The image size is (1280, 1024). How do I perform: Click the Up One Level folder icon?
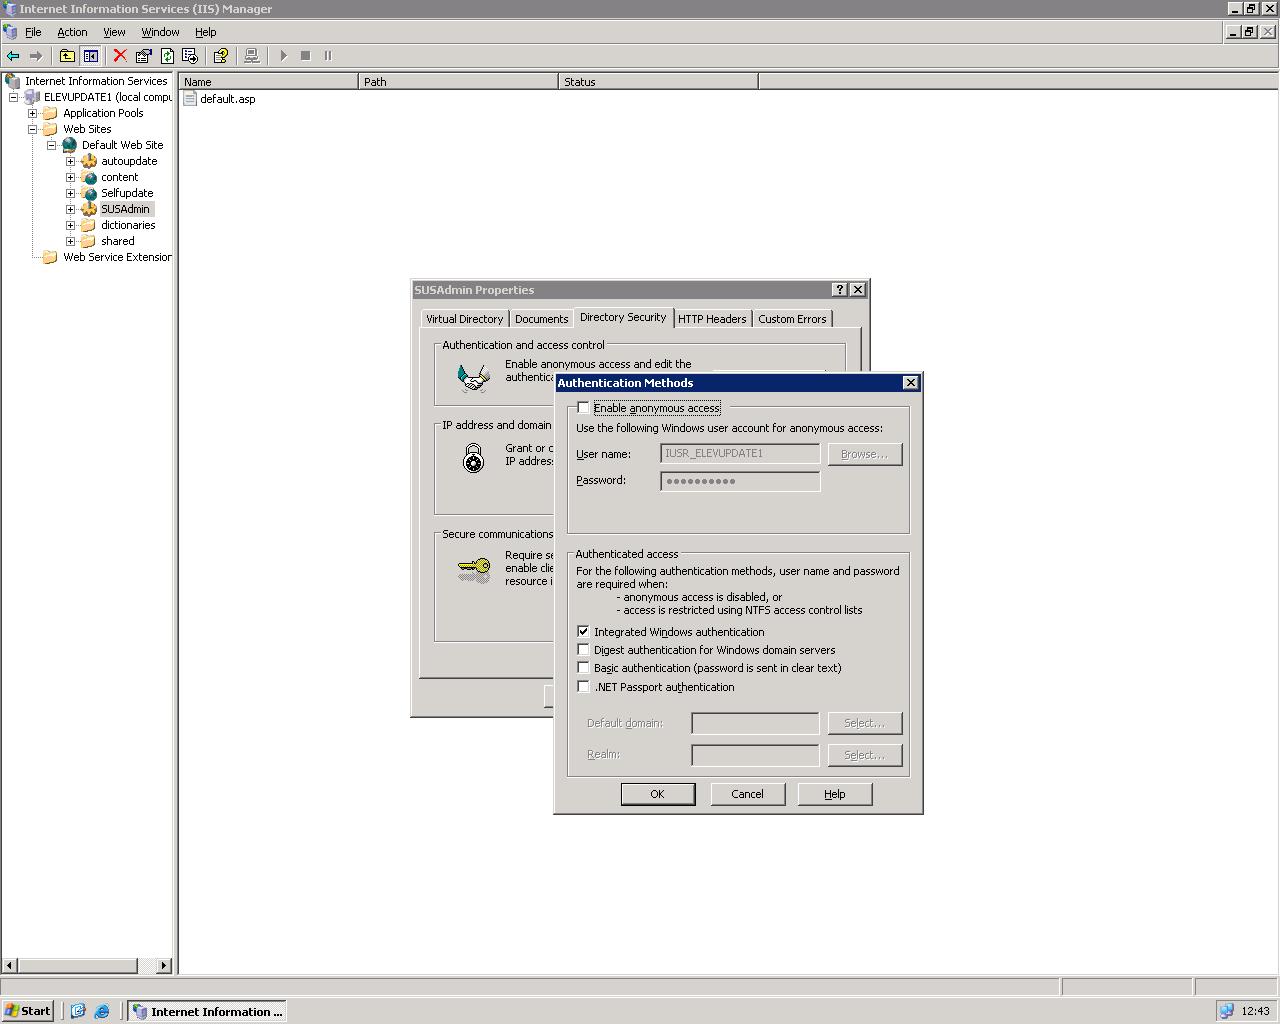pyautogui.click(x=67, y=56)
